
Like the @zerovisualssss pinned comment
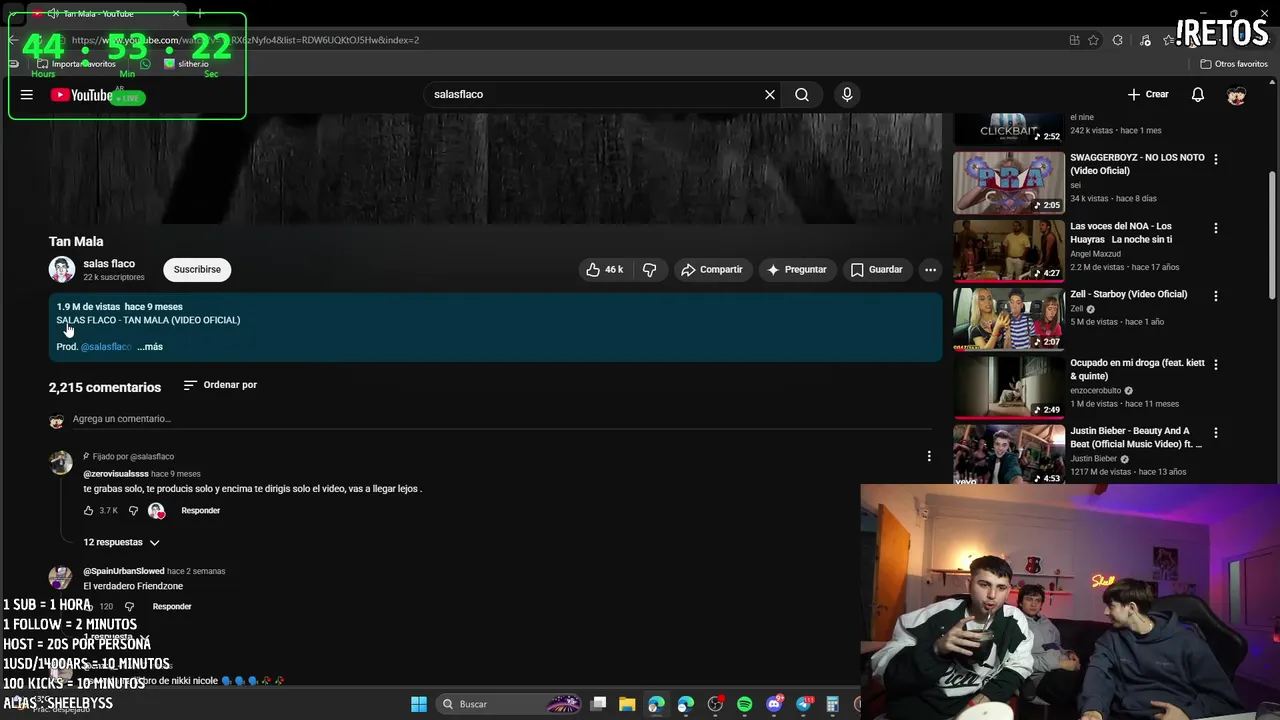pyautogui.click(x=88, y=510)
